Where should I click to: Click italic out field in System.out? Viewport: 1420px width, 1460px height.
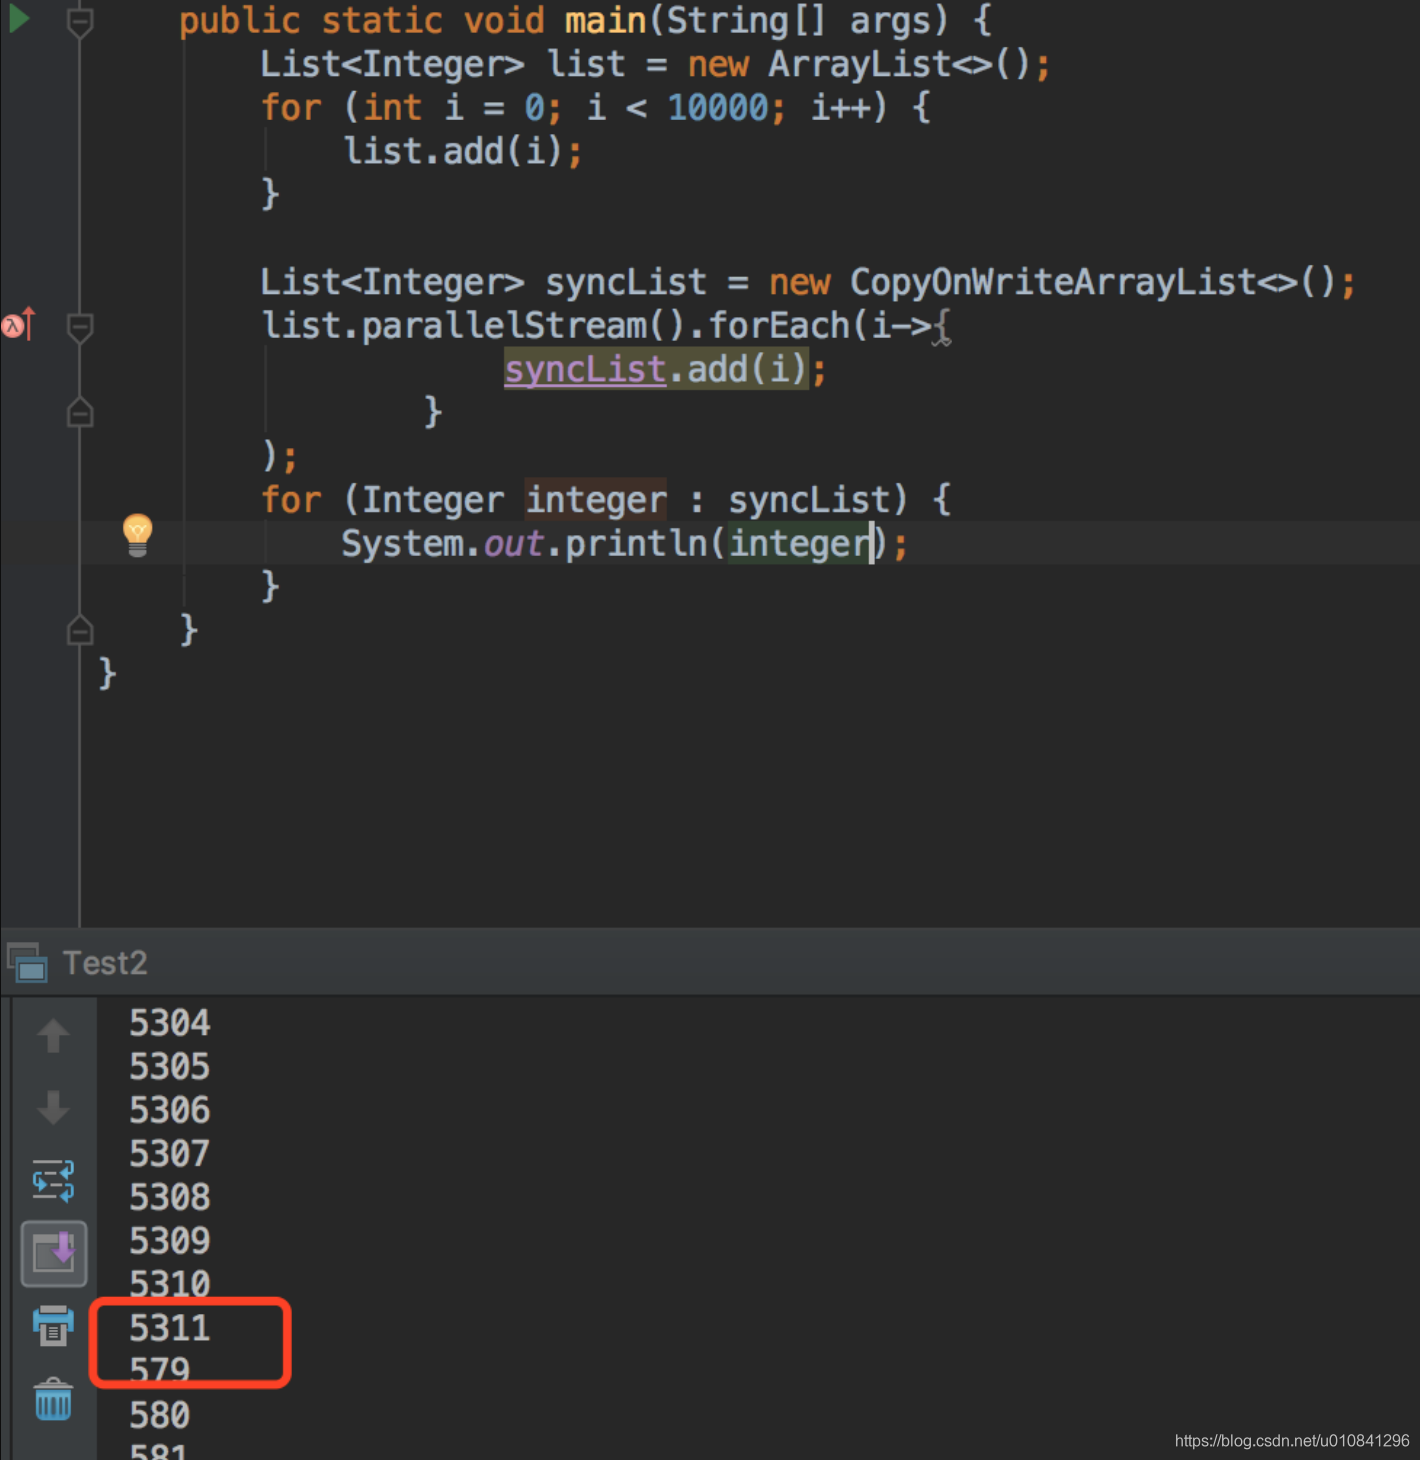[513, 543]
